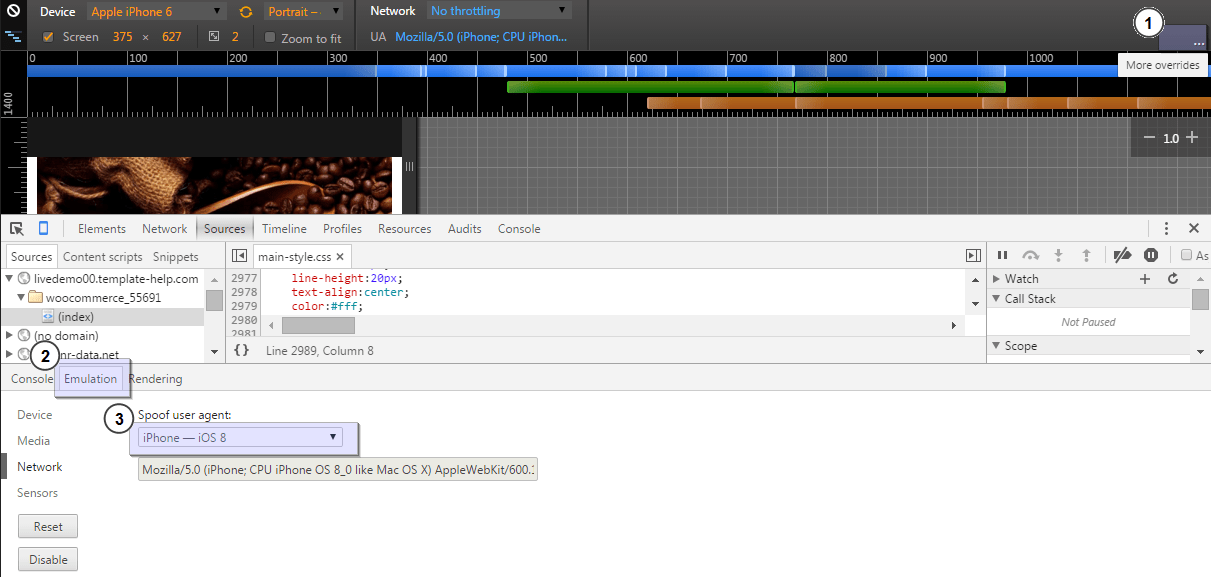
Task: Pause script execution in debugger
Action: [1002, 256]
